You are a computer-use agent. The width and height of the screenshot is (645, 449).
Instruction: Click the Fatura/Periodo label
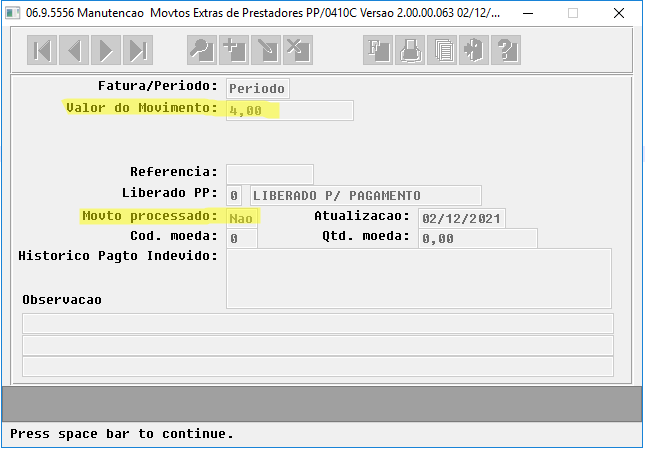[158, 86]
